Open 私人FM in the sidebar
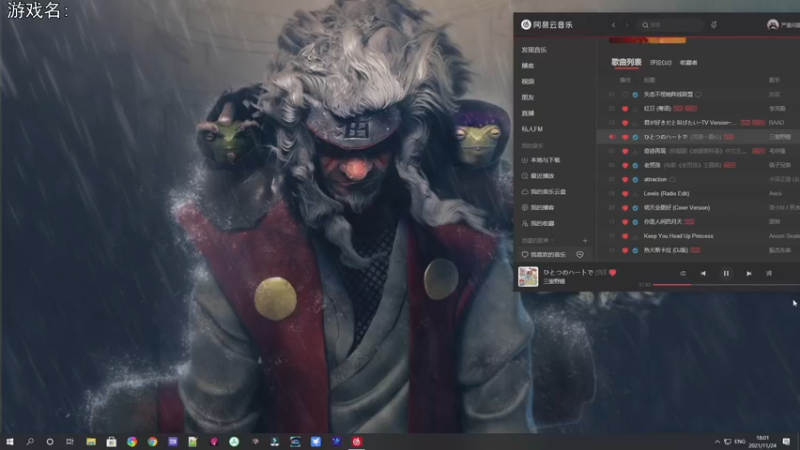This screenshot has height=450, width=800. 532,129
